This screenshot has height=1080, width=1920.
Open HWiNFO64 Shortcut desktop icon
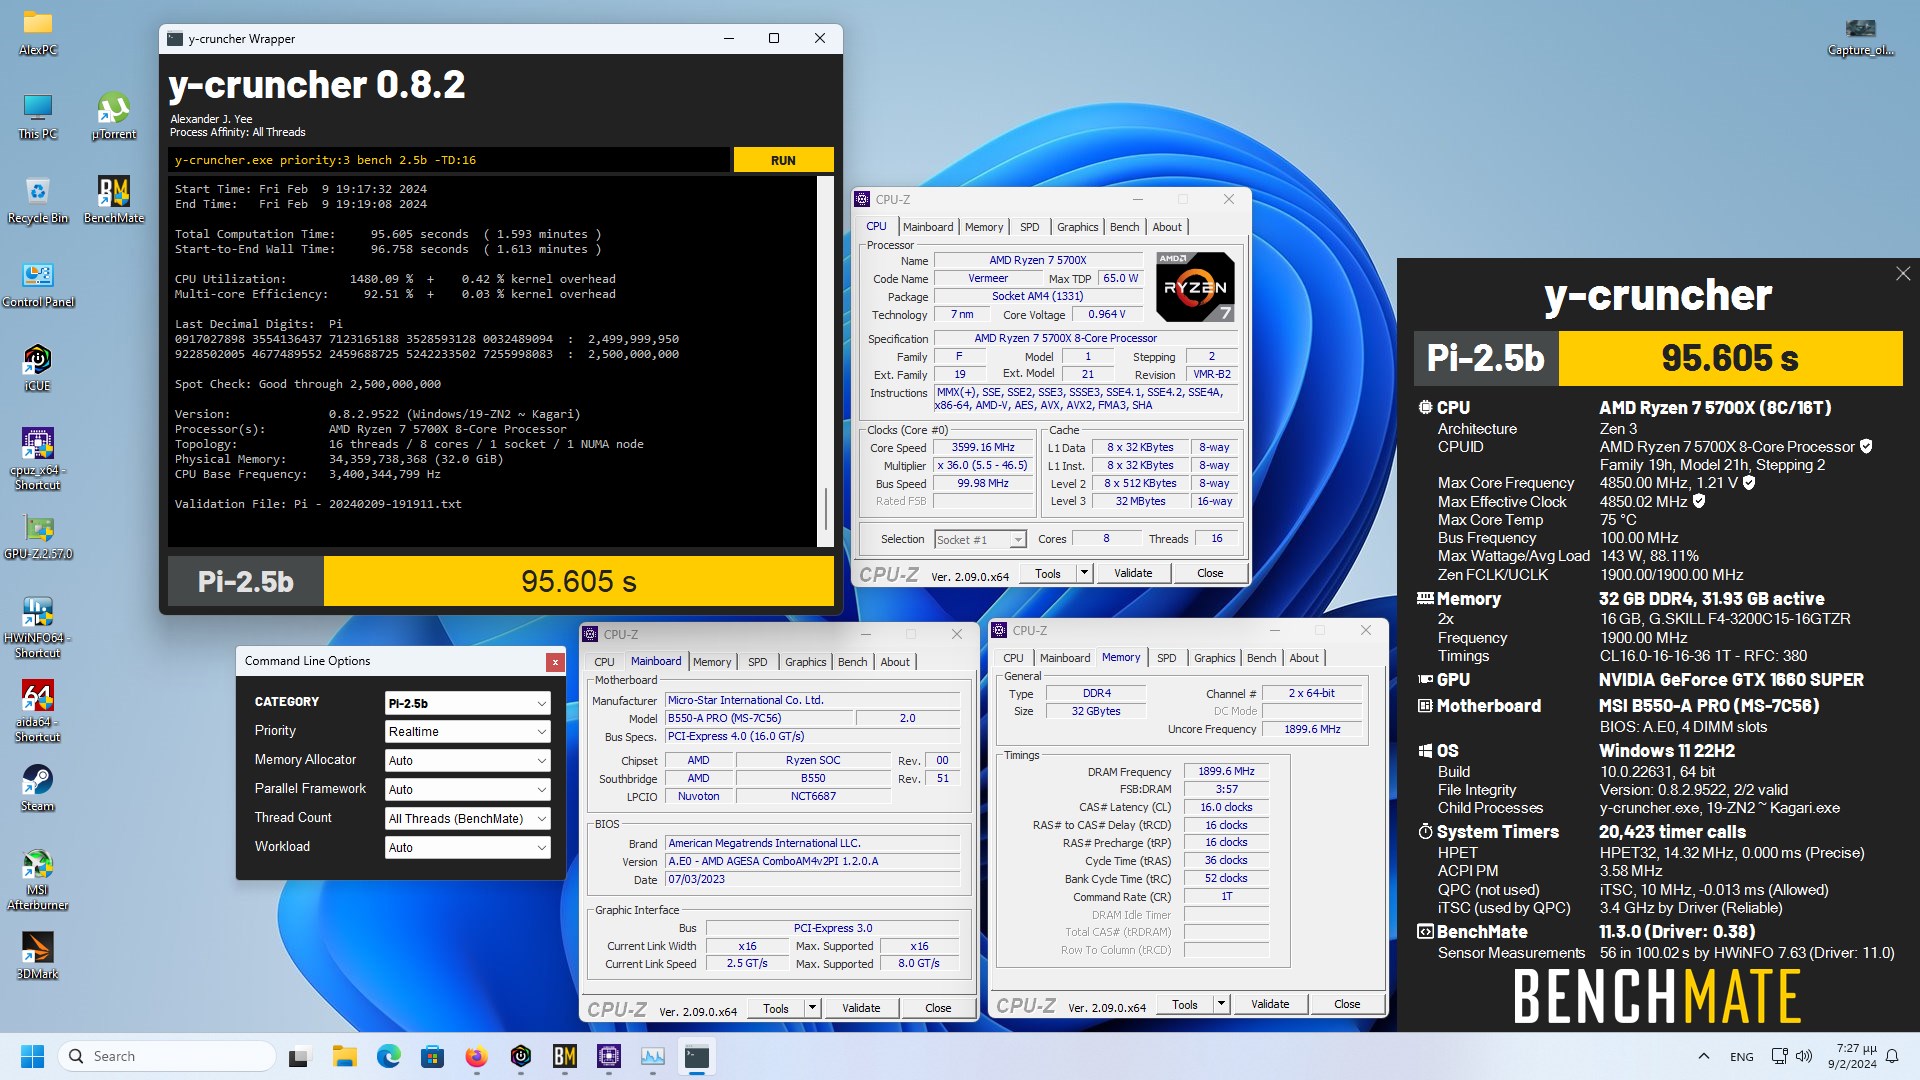[x=38, y=627]
